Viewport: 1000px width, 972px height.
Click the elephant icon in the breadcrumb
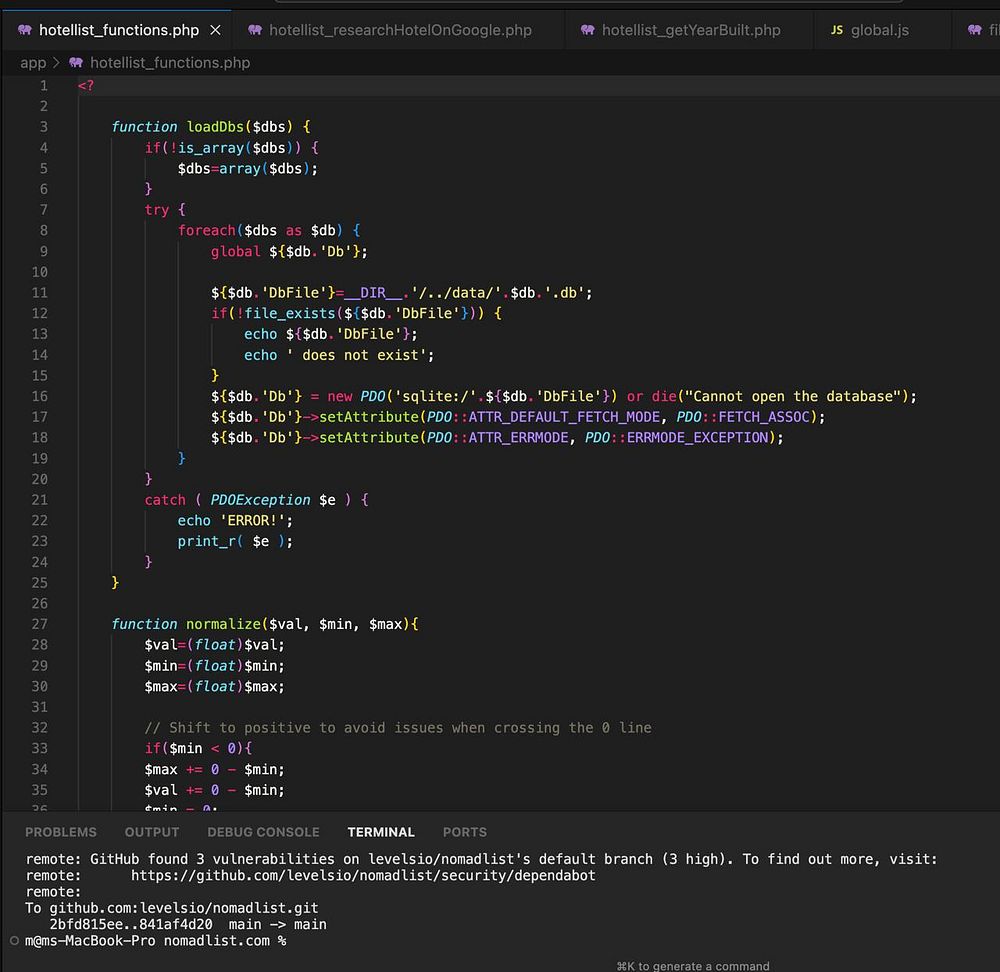click(76, 62)
